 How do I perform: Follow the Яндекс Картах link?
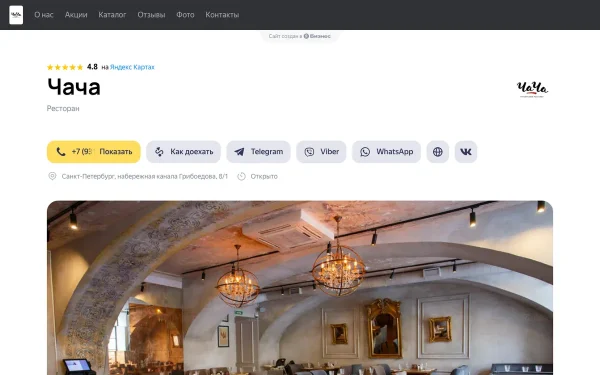point(132,67)
